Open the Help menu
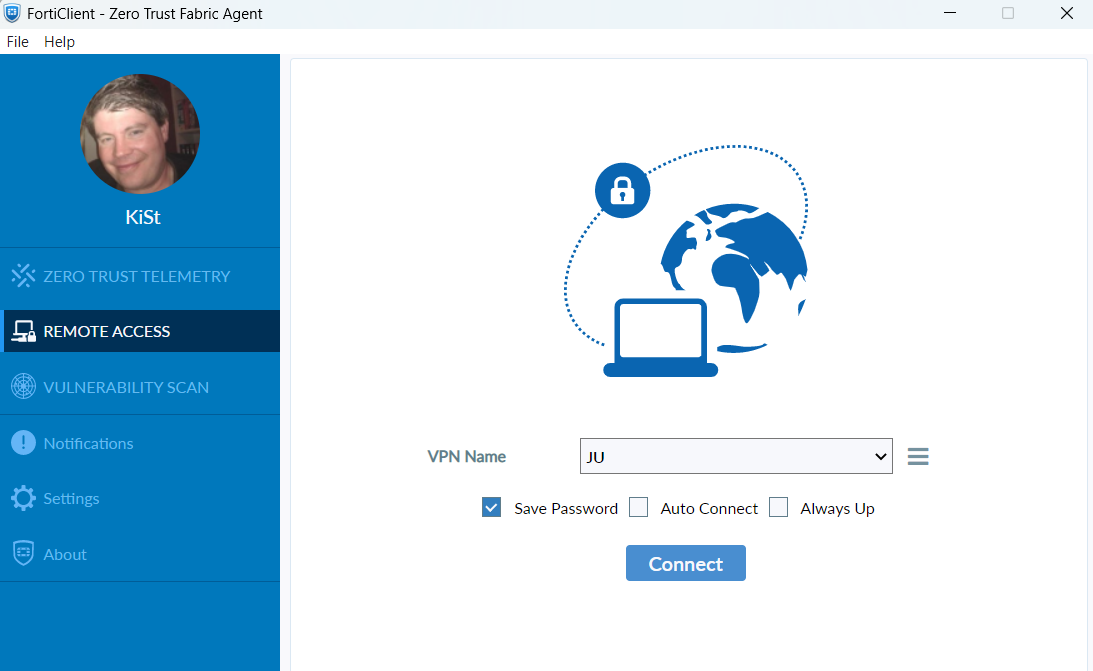The width and height of the screenshot is (1093, 671). [59, 42]
